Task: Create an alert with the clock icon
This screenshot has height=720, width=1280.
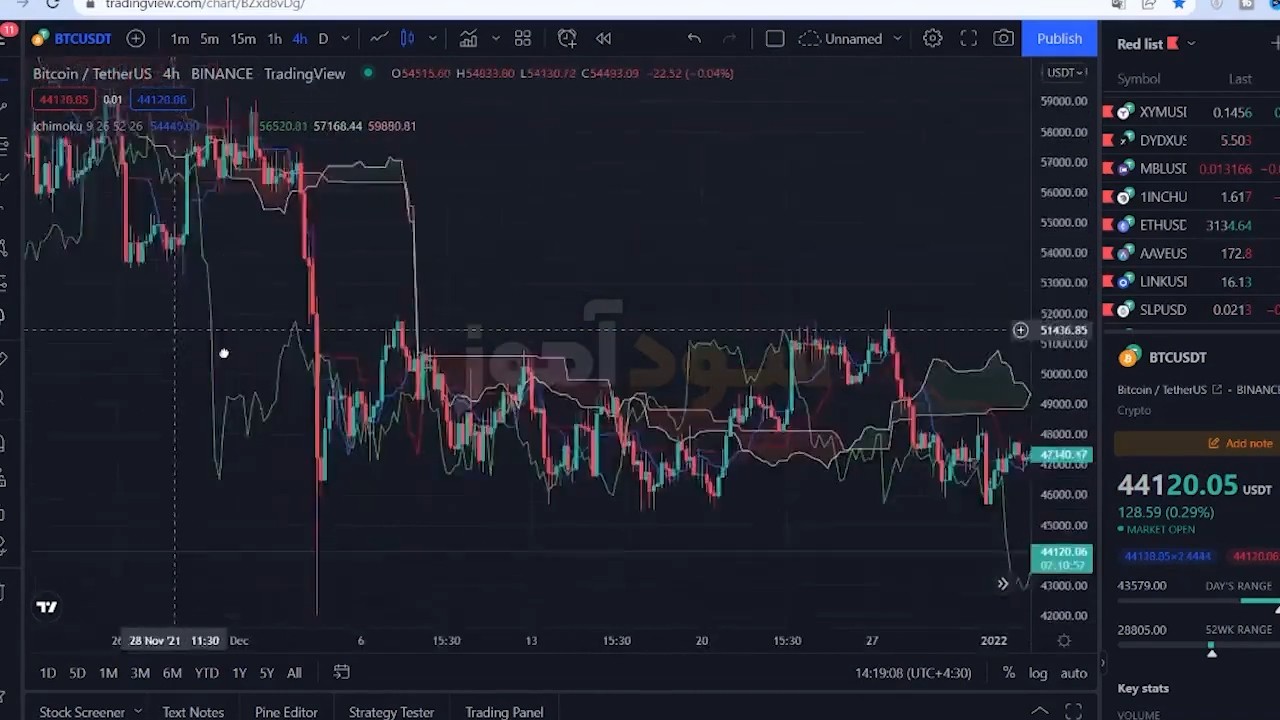Action: click(x=567, y=39)
